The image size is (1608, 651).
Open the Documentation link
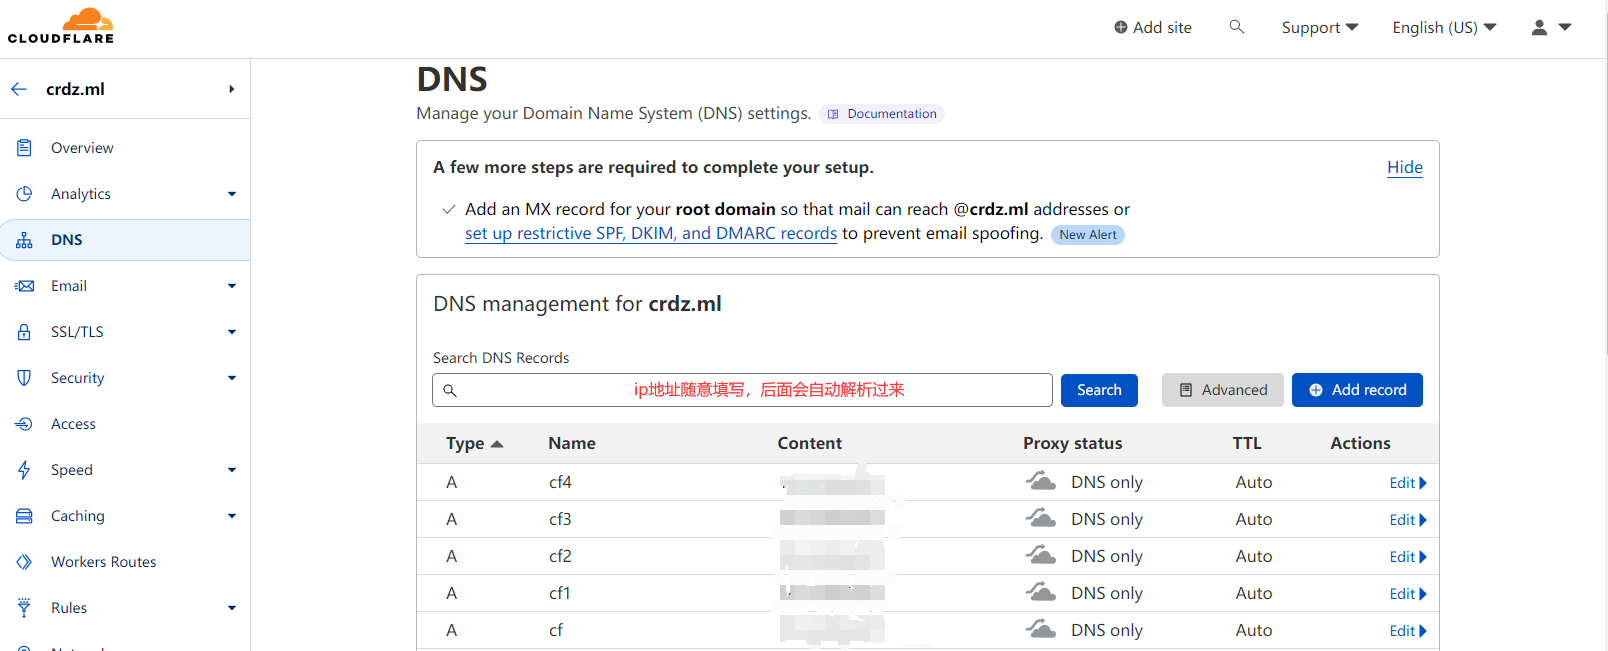point(882,114)
